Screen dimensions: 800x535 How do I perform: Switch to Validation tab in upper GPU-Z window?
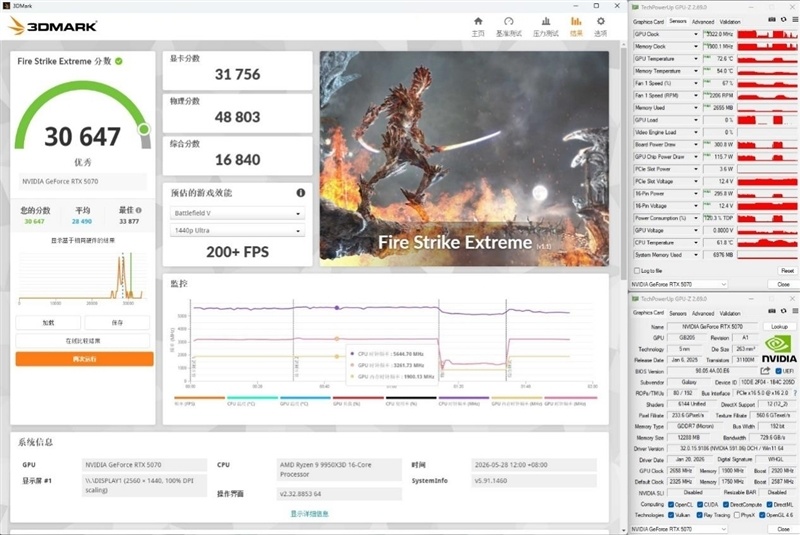[730, 22]
